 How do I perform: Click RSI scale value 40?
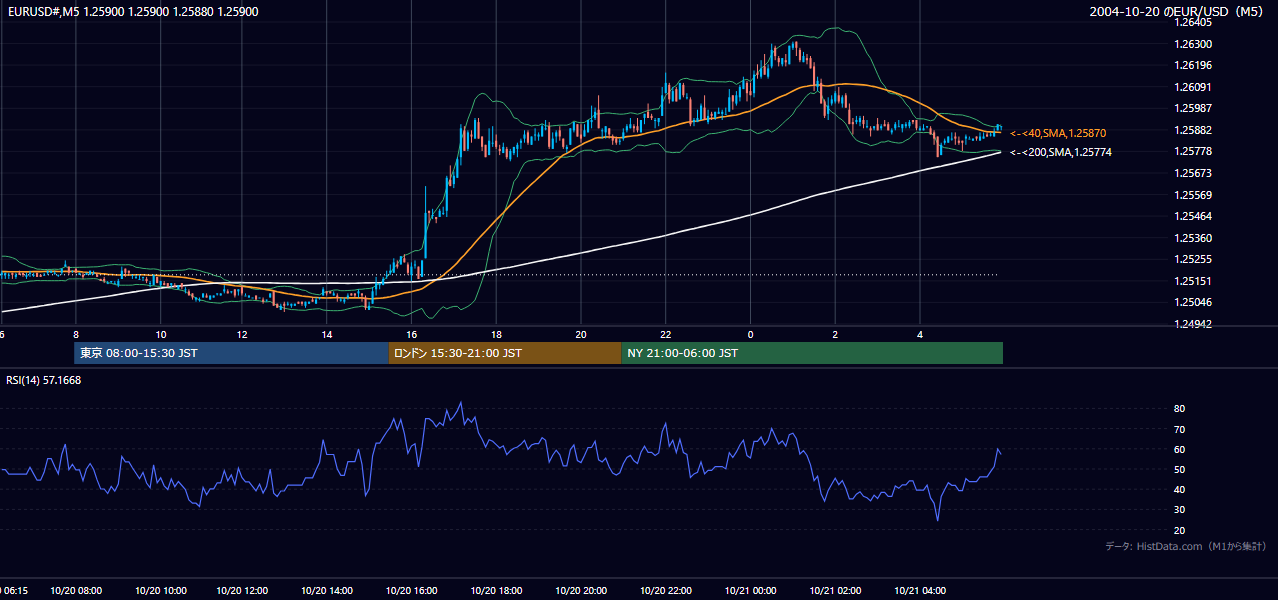point(1179,489)
